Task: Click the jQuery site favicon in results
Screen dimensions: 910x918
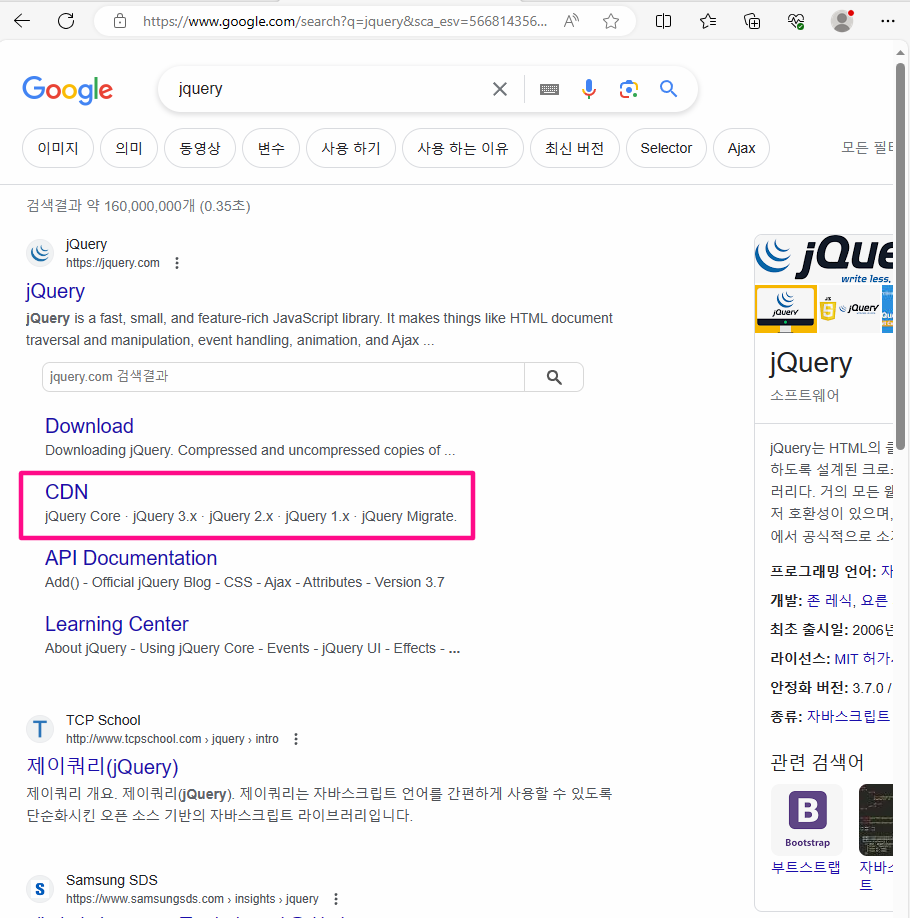Action: 40,253
